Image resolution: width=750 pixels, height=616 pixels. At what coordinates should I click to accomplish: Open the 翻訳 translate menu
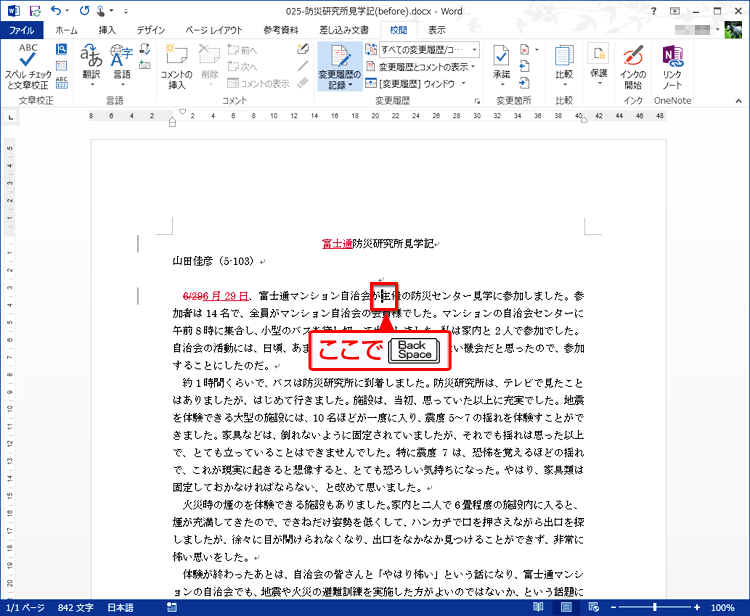pyautogui.click(x=91, y=66)
